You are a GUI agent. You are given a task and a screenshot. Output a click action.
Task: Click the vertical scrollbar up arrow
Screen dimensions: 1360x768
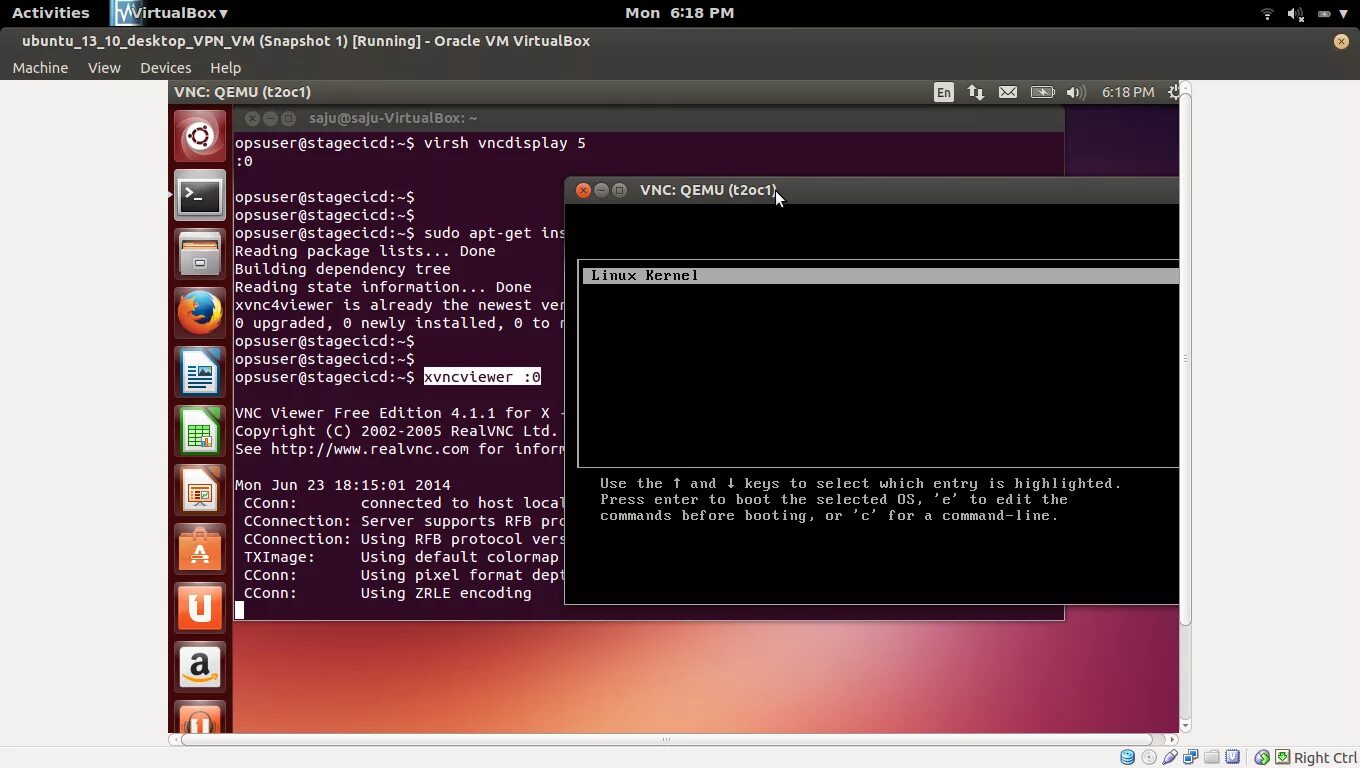[x=1185, y=87]
